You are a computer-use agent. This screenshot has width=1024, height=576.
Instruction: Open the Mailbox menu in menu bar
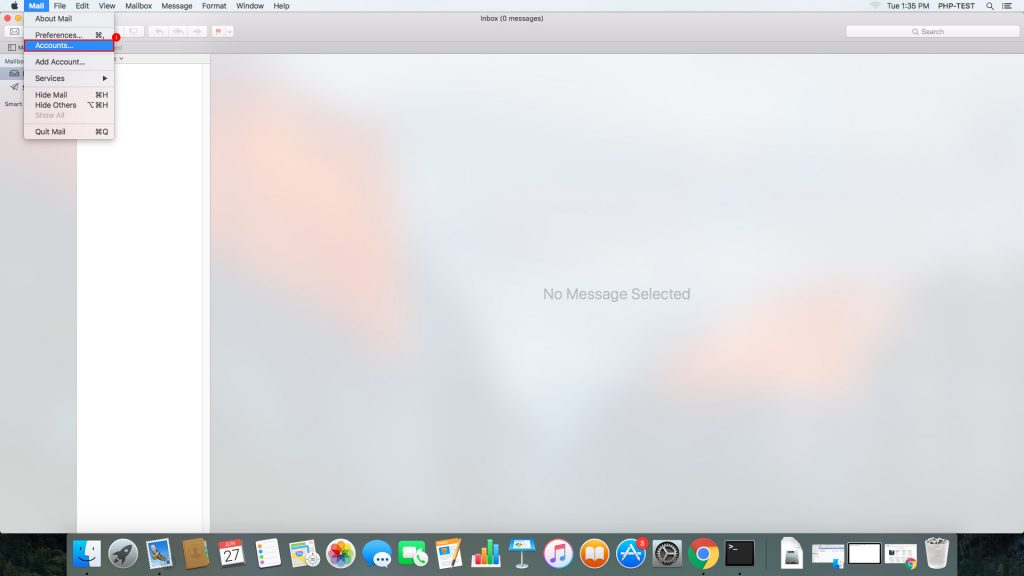pos(137,6)
